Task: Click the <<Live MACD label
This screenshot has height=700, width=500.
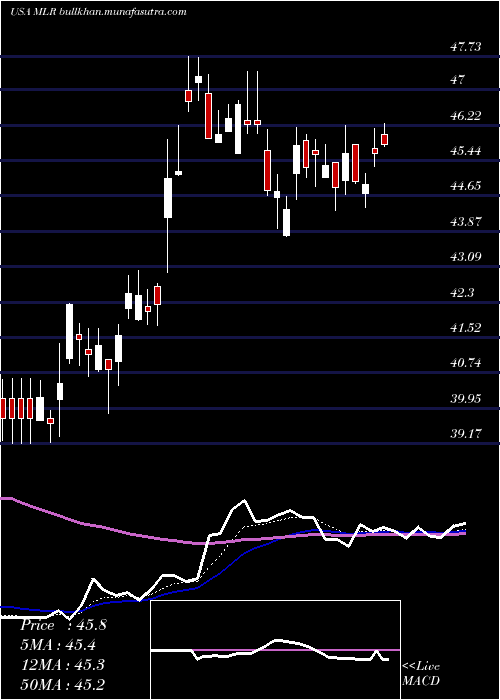Action: coord(421,674)
